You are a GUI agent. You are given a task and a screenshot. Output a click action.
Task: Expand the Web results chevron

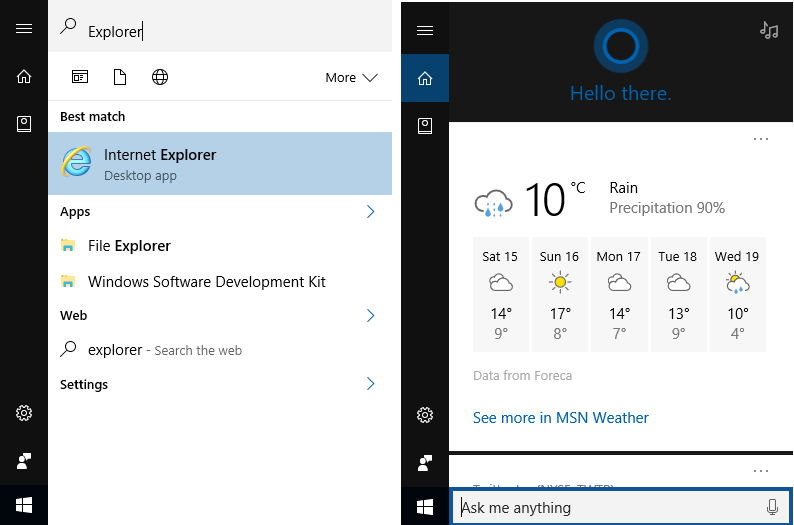(371, 315)
